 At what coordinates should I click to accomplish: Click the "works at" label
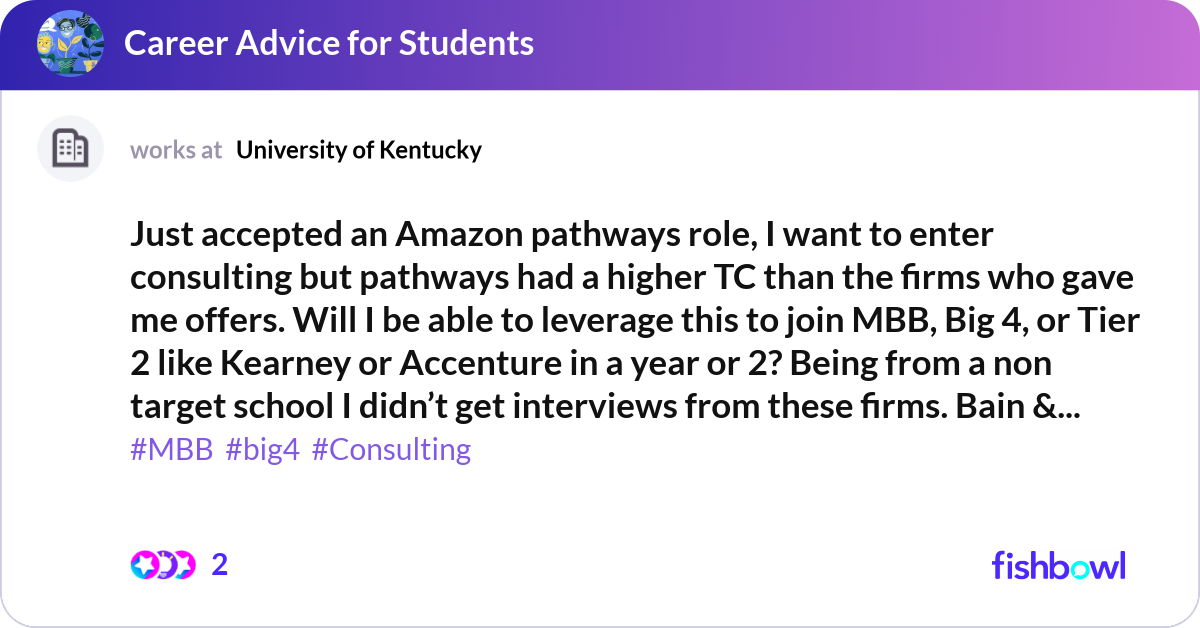click(x=176, y=150)
